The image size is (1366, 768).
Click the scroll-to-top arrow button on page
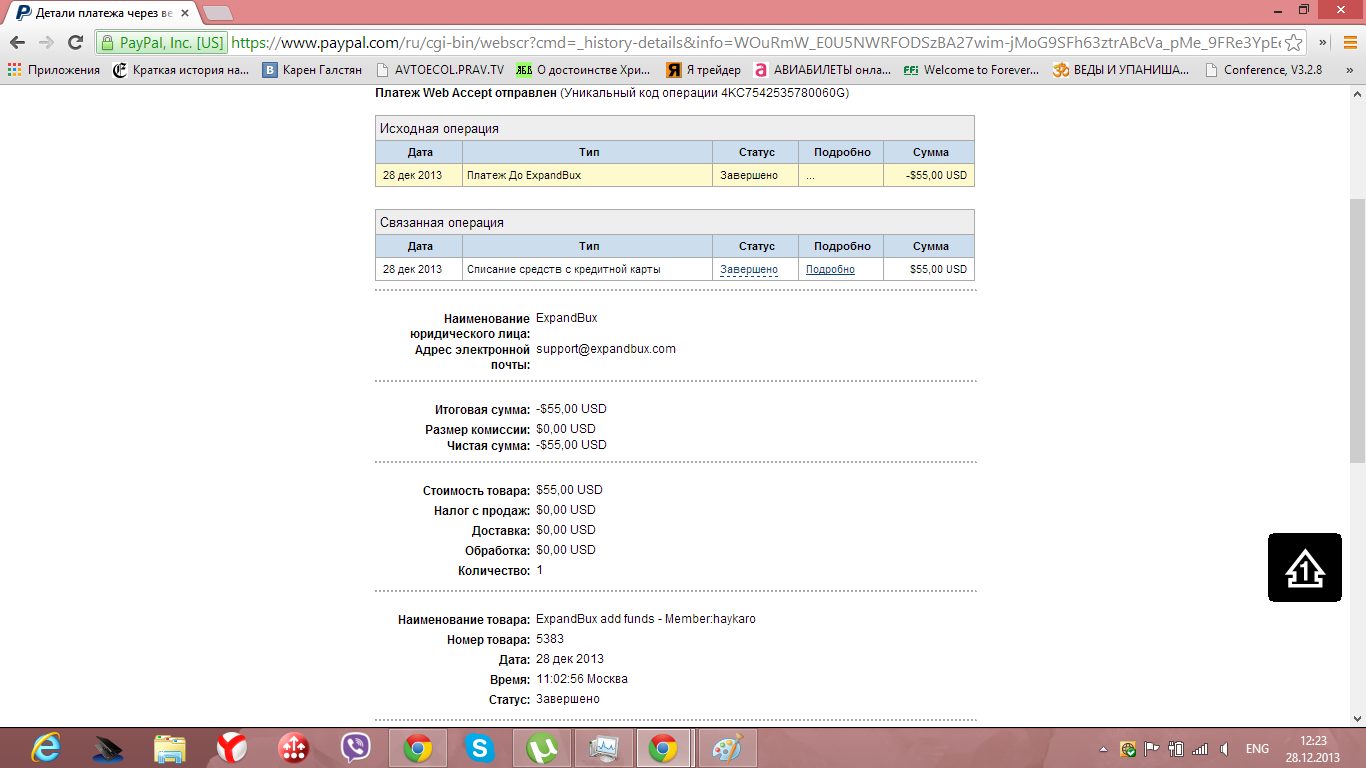click(x=1305, y=567)
